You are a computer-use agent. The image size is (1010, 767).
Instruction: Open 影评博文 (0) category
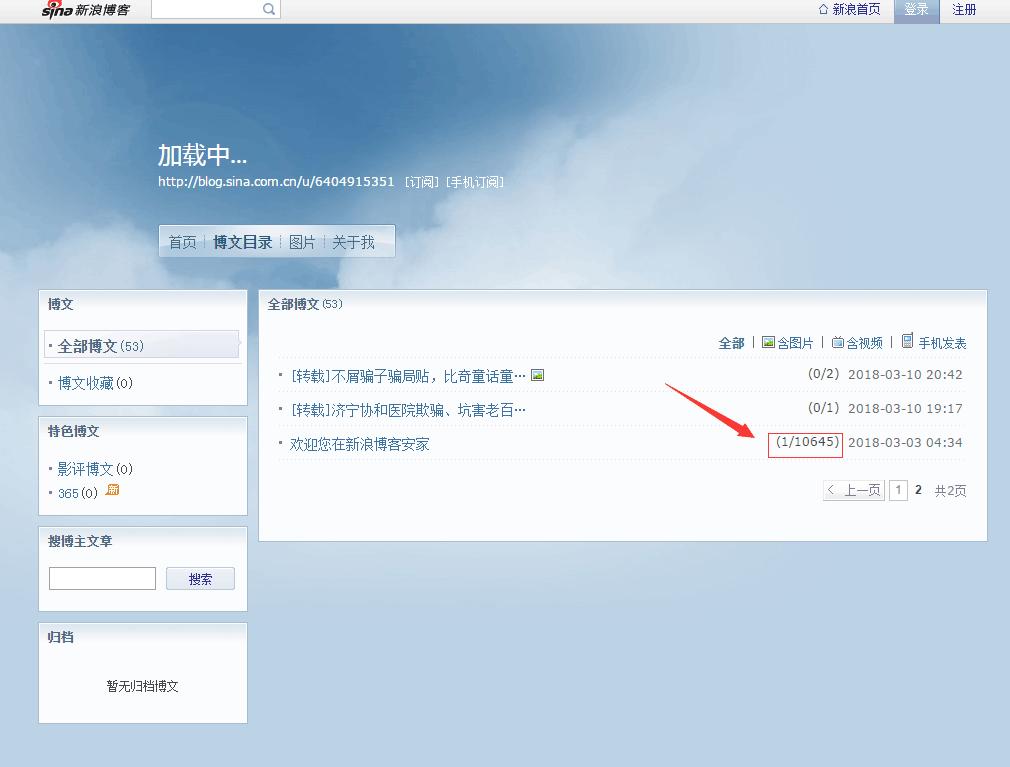pos(95,469)
